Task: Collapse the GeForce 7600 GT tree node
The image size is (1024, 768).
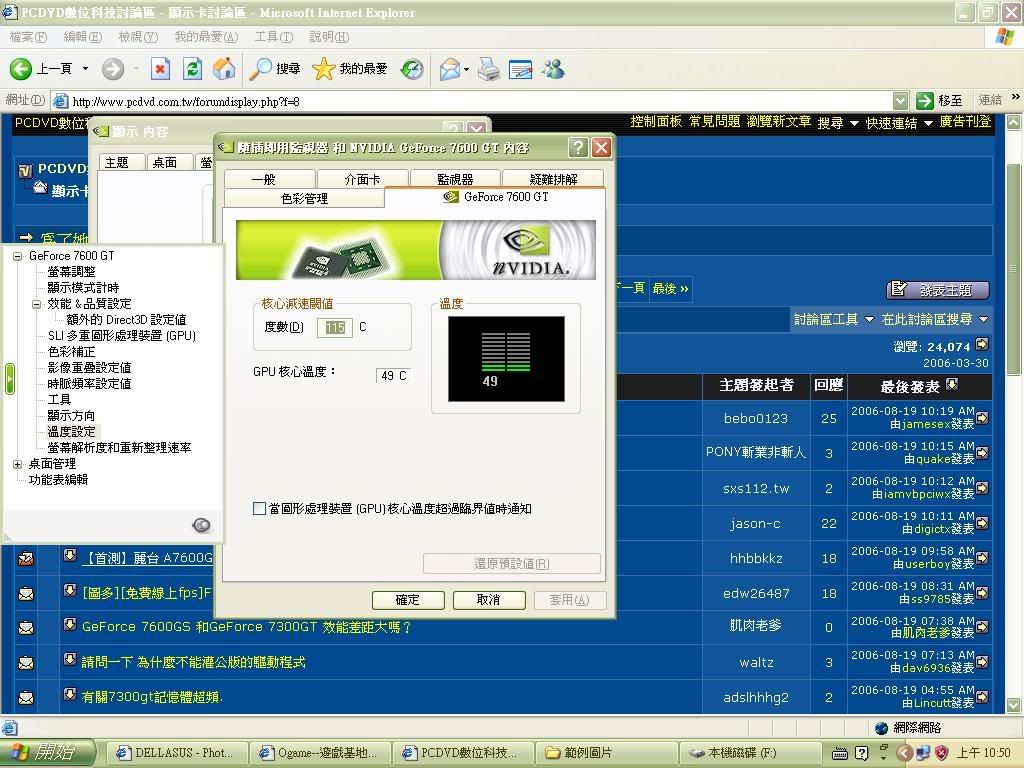Action: click(17, 256)
